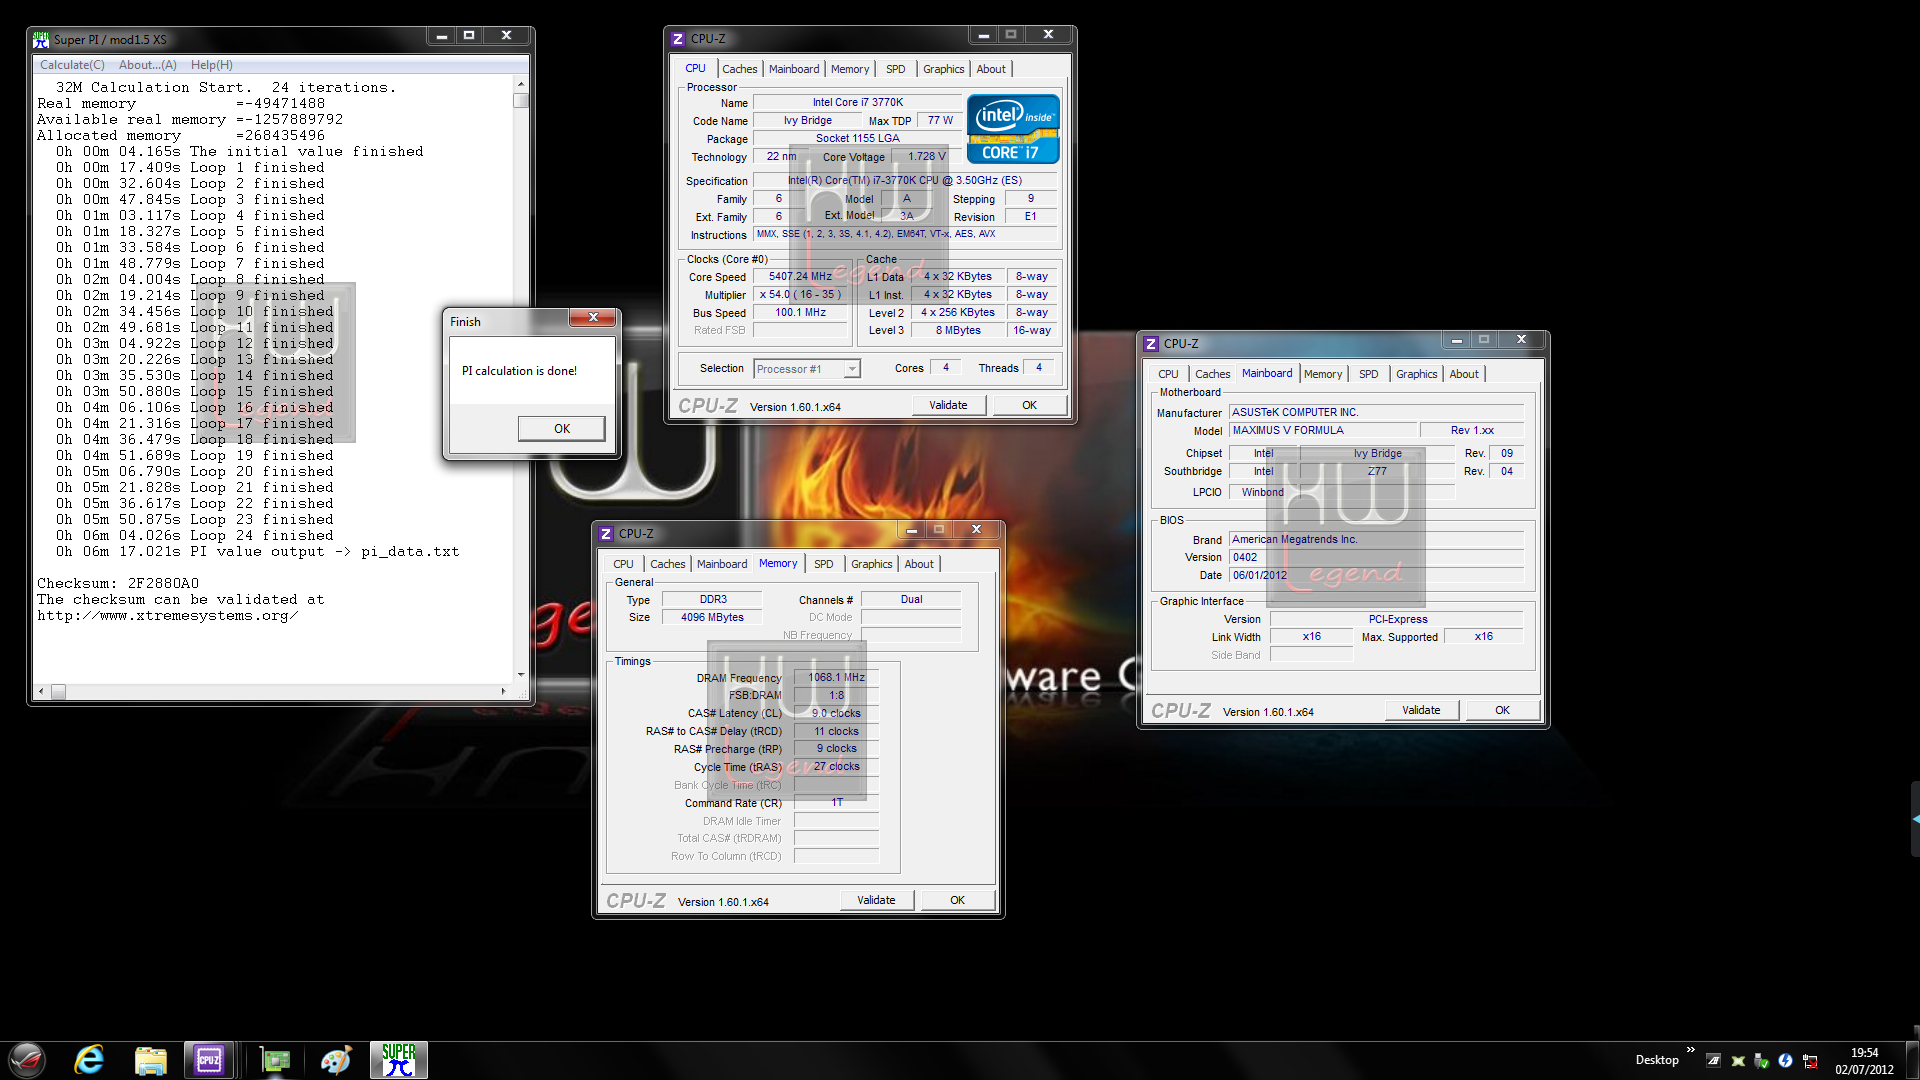The width and height of the screenshot is (1920, 1080).
Task: Click the blue lightning bolt tray icon
Action: click(1785, 1061)
